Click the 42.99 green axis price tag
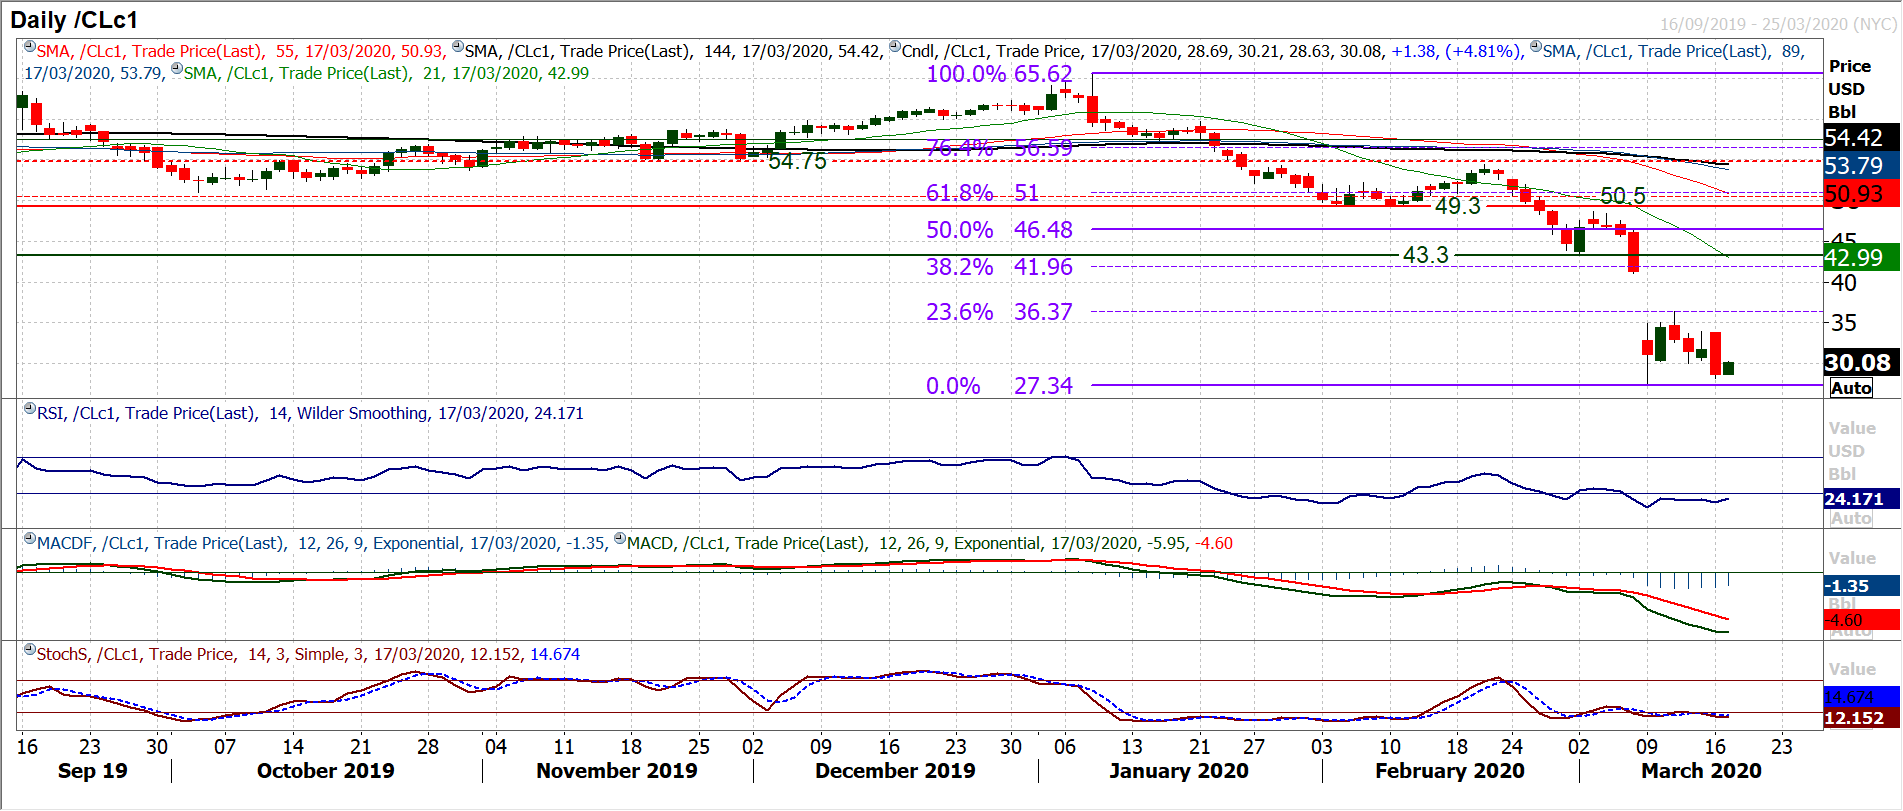Screen dimensions: 1903x811 coord(1861,258)
